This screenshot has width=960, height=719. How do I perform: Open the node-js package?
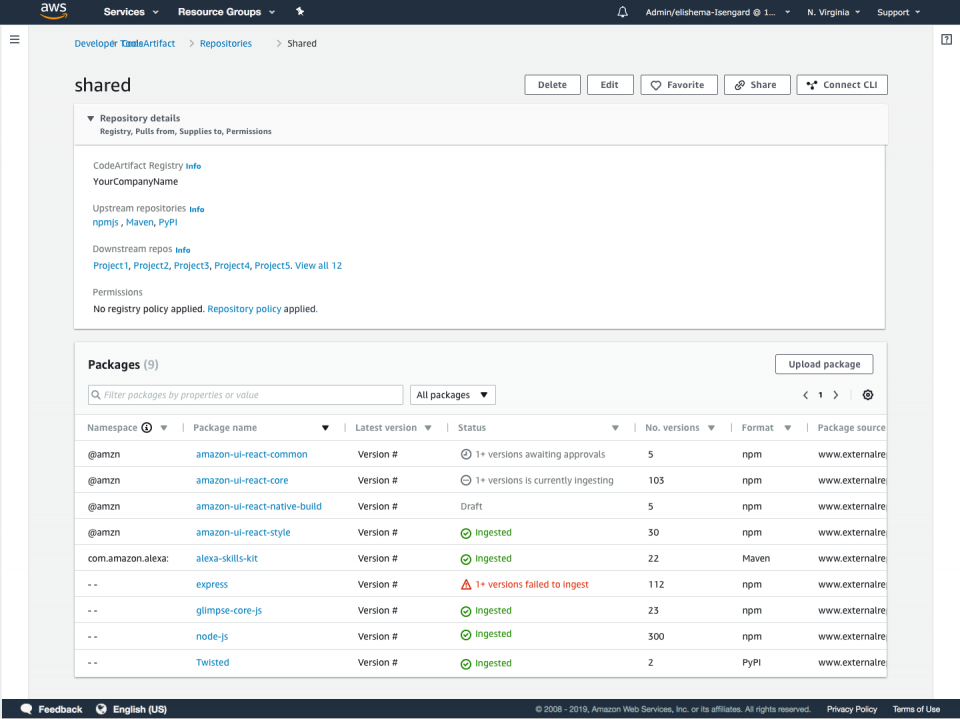(212, 637)
